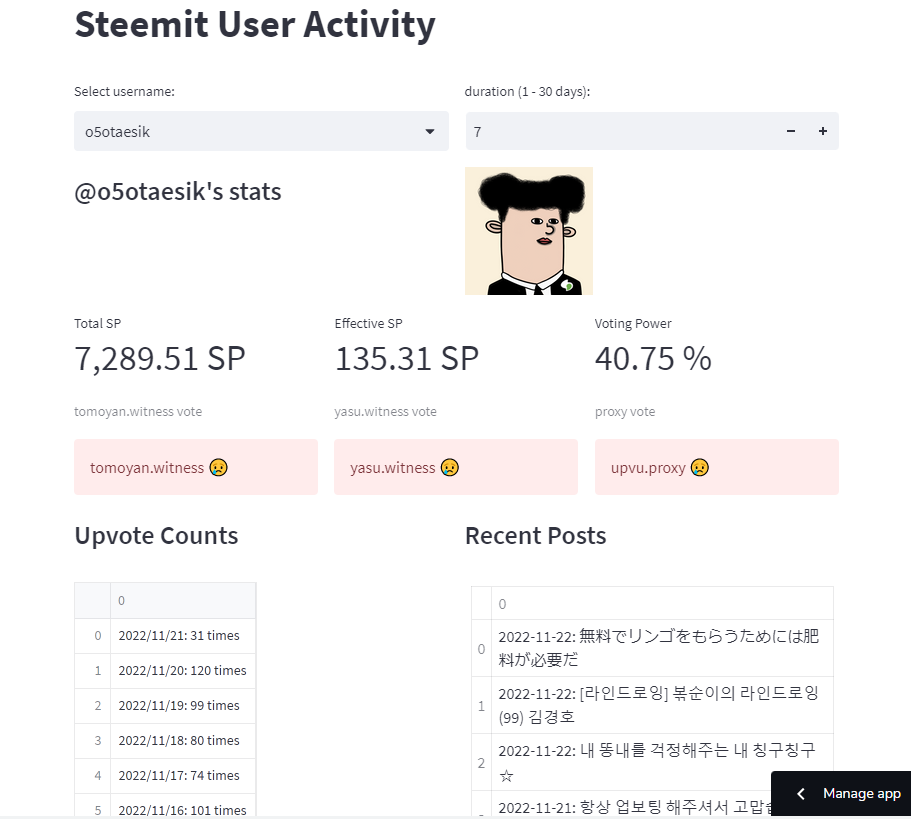Select upvote row 2022/11/20: 120 times
The image size is (911, 819).
(183, 671)
